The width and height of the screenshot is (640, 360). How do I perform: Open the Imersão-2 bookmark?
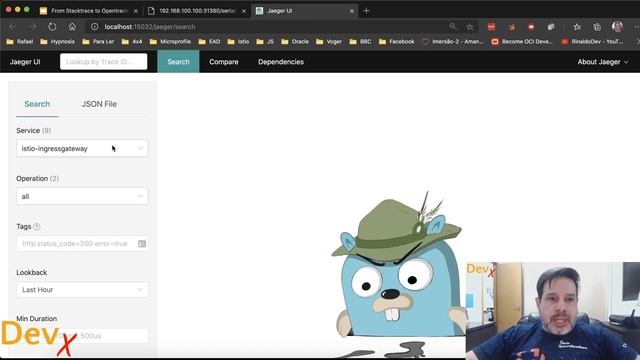pos(453,41)
